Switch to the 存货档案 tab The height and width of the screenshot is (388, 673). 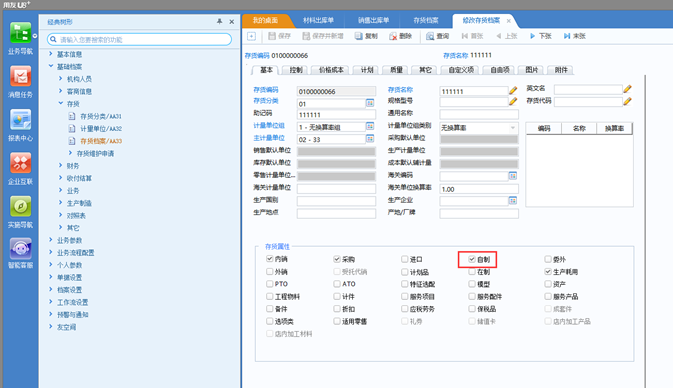(x=426, y=20)
